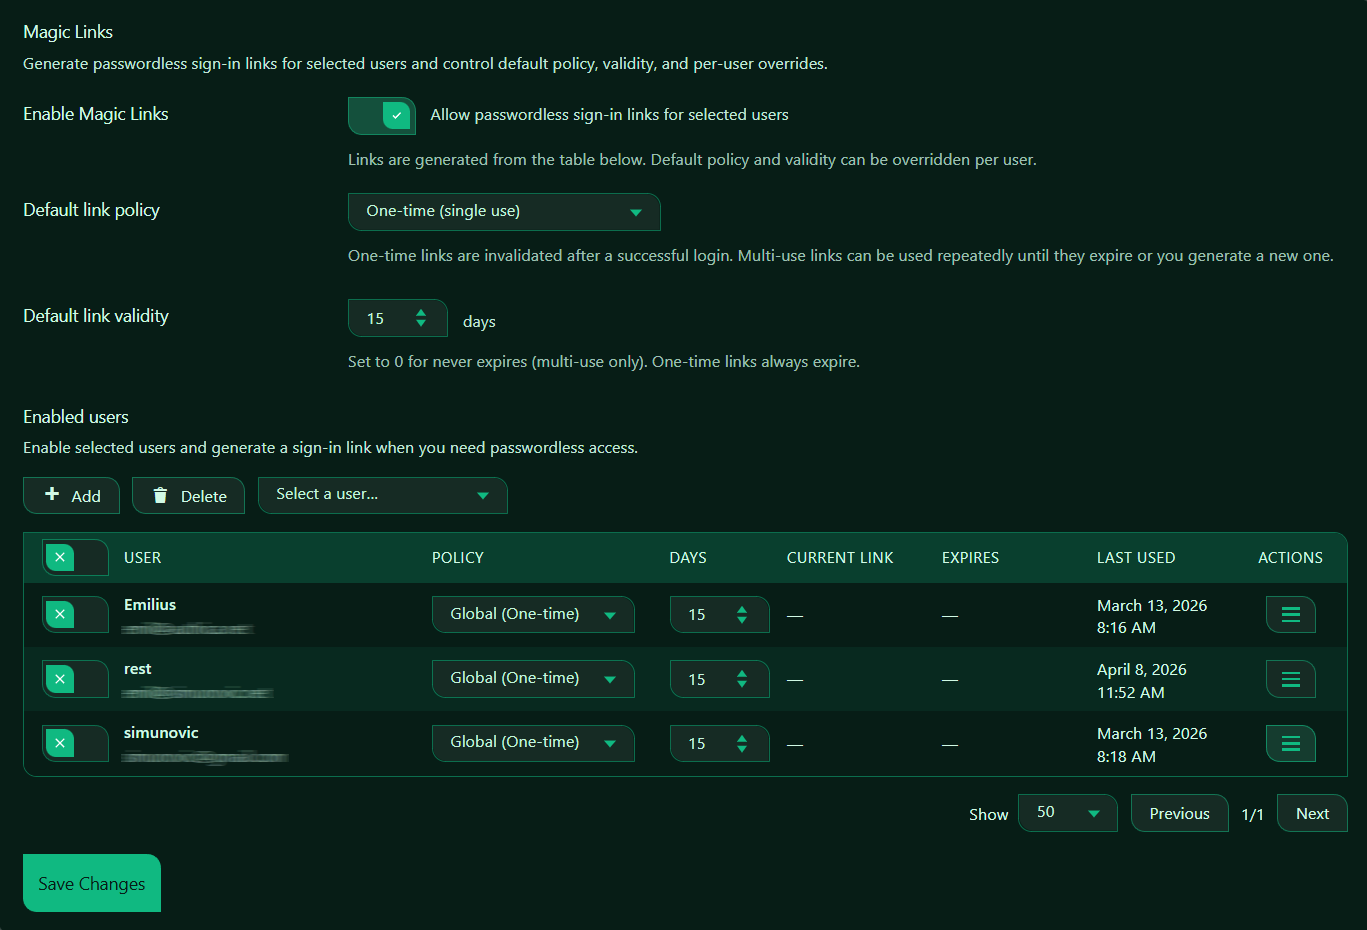Viewport: 1367px width, 930px height.
Task: Click the Save Changes button
Action: (92, 884)
